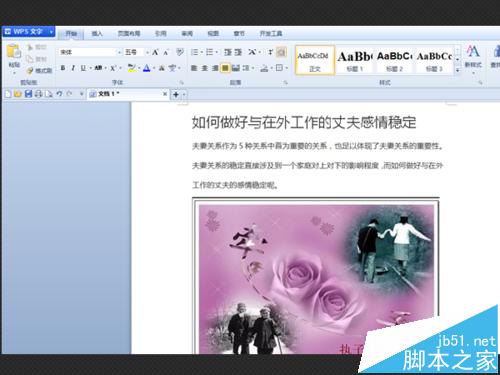Switch to the Developer Tools tab
This screenshot has height=375, width=500.
(271, 33)
